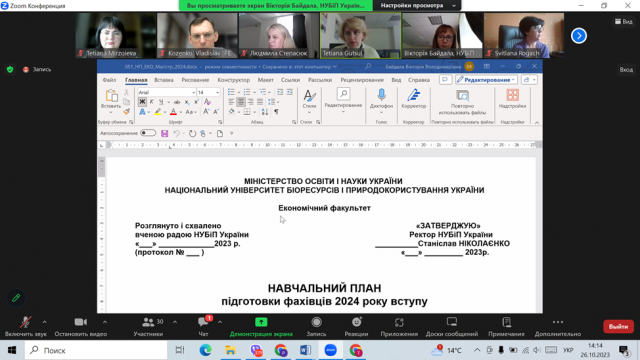Show next video thumbnails with blue arrow
Screen dimensions: 640x360
(x=579, y=36)
